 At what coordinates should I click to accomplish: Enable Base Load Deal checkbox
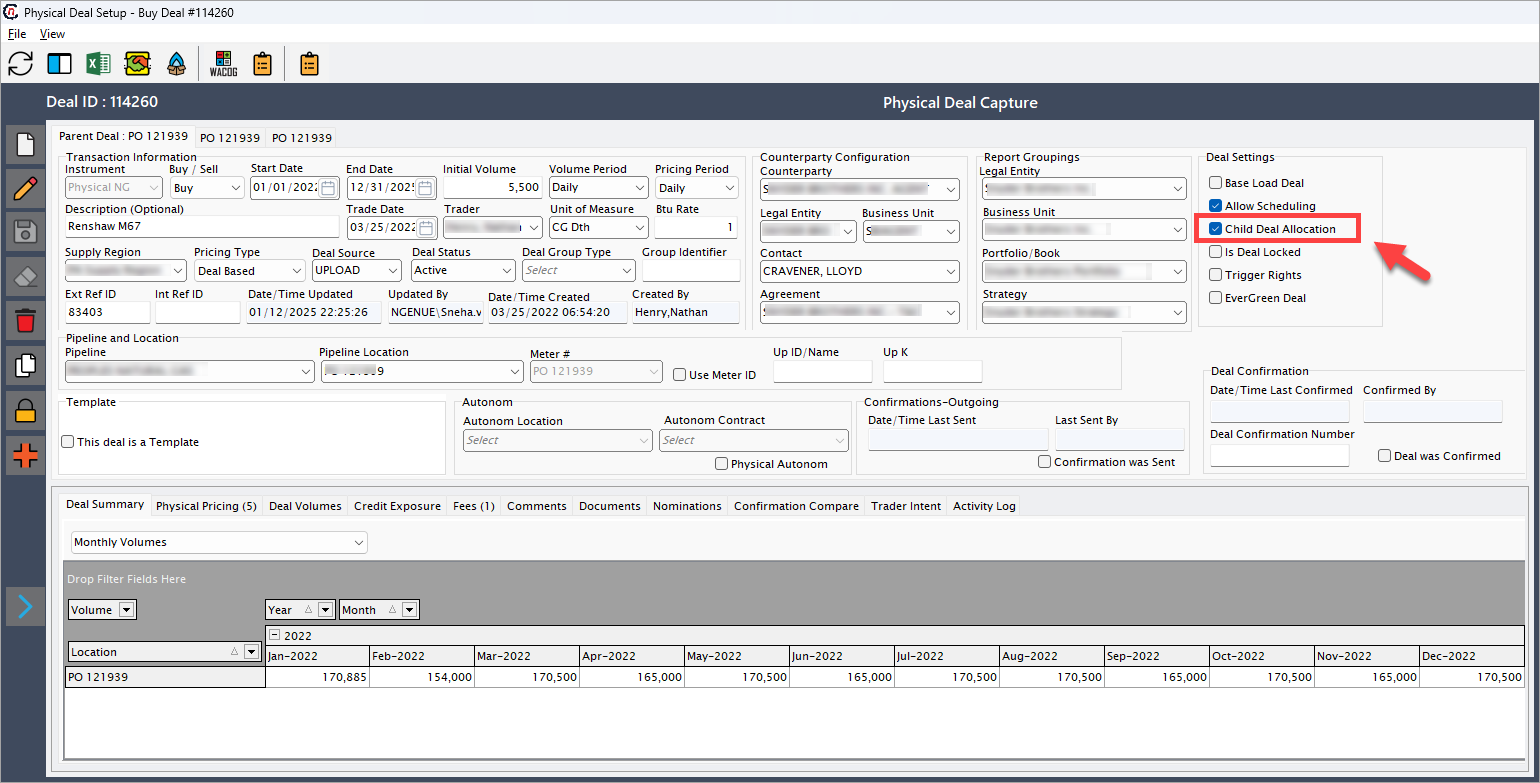click(1215, 183)
